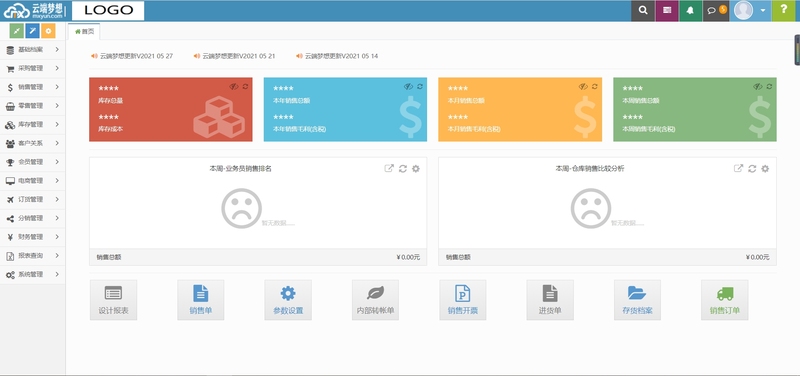This screenshot has height=376, width=800.
Task: Toggle visibility eye on blue 本年销售总额 card
Action: [409, 87]
